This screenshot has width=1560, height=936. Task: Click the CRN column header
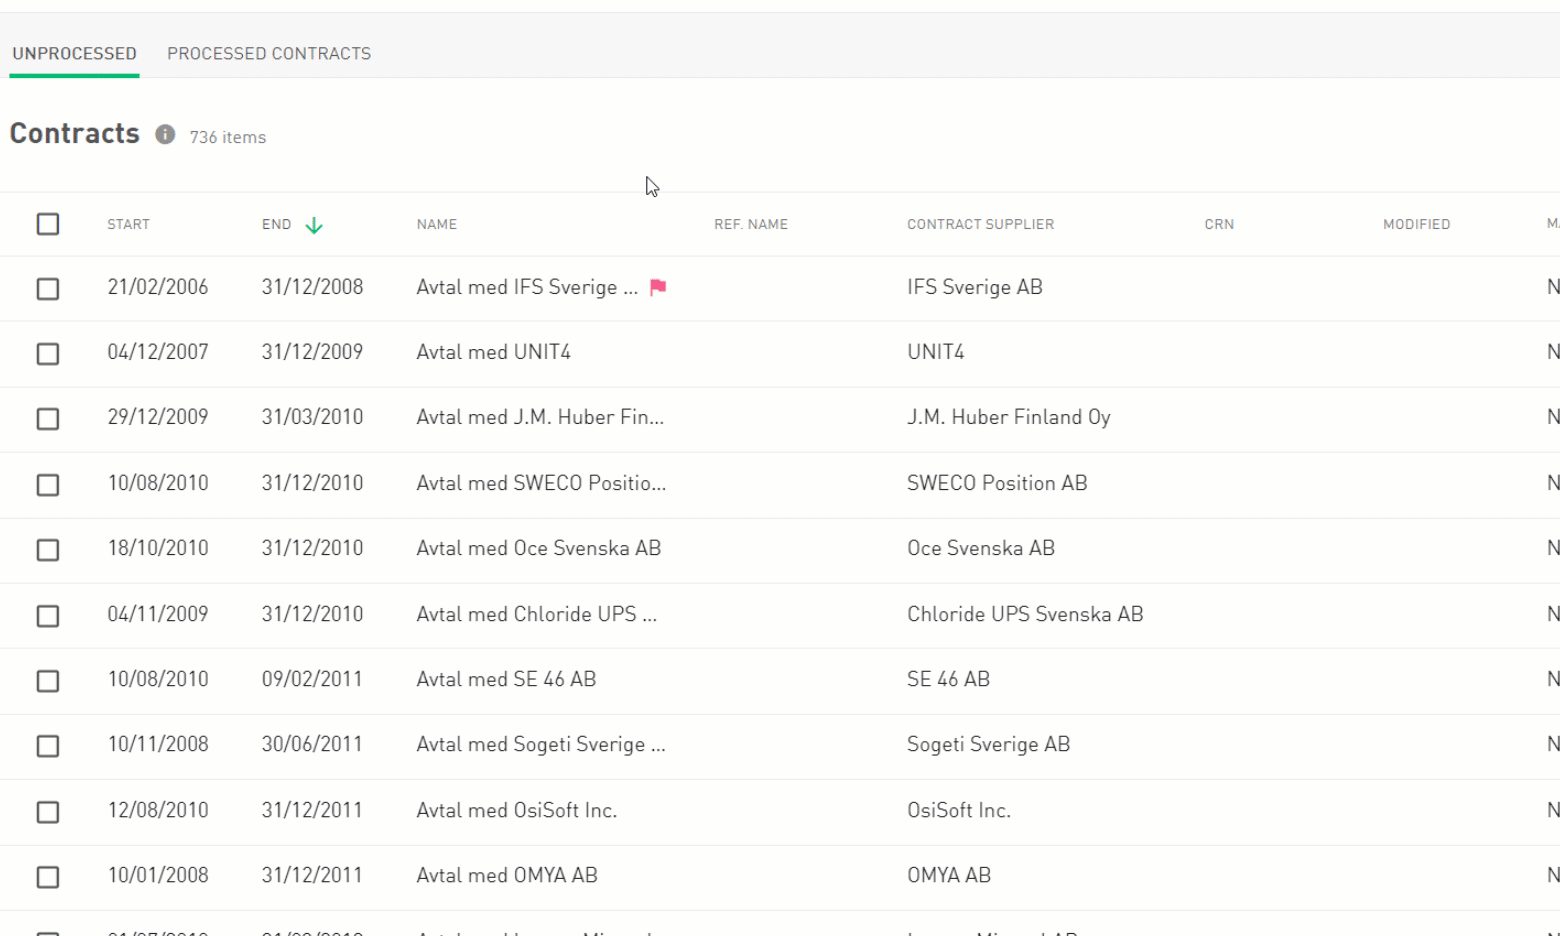[1219, 225]
